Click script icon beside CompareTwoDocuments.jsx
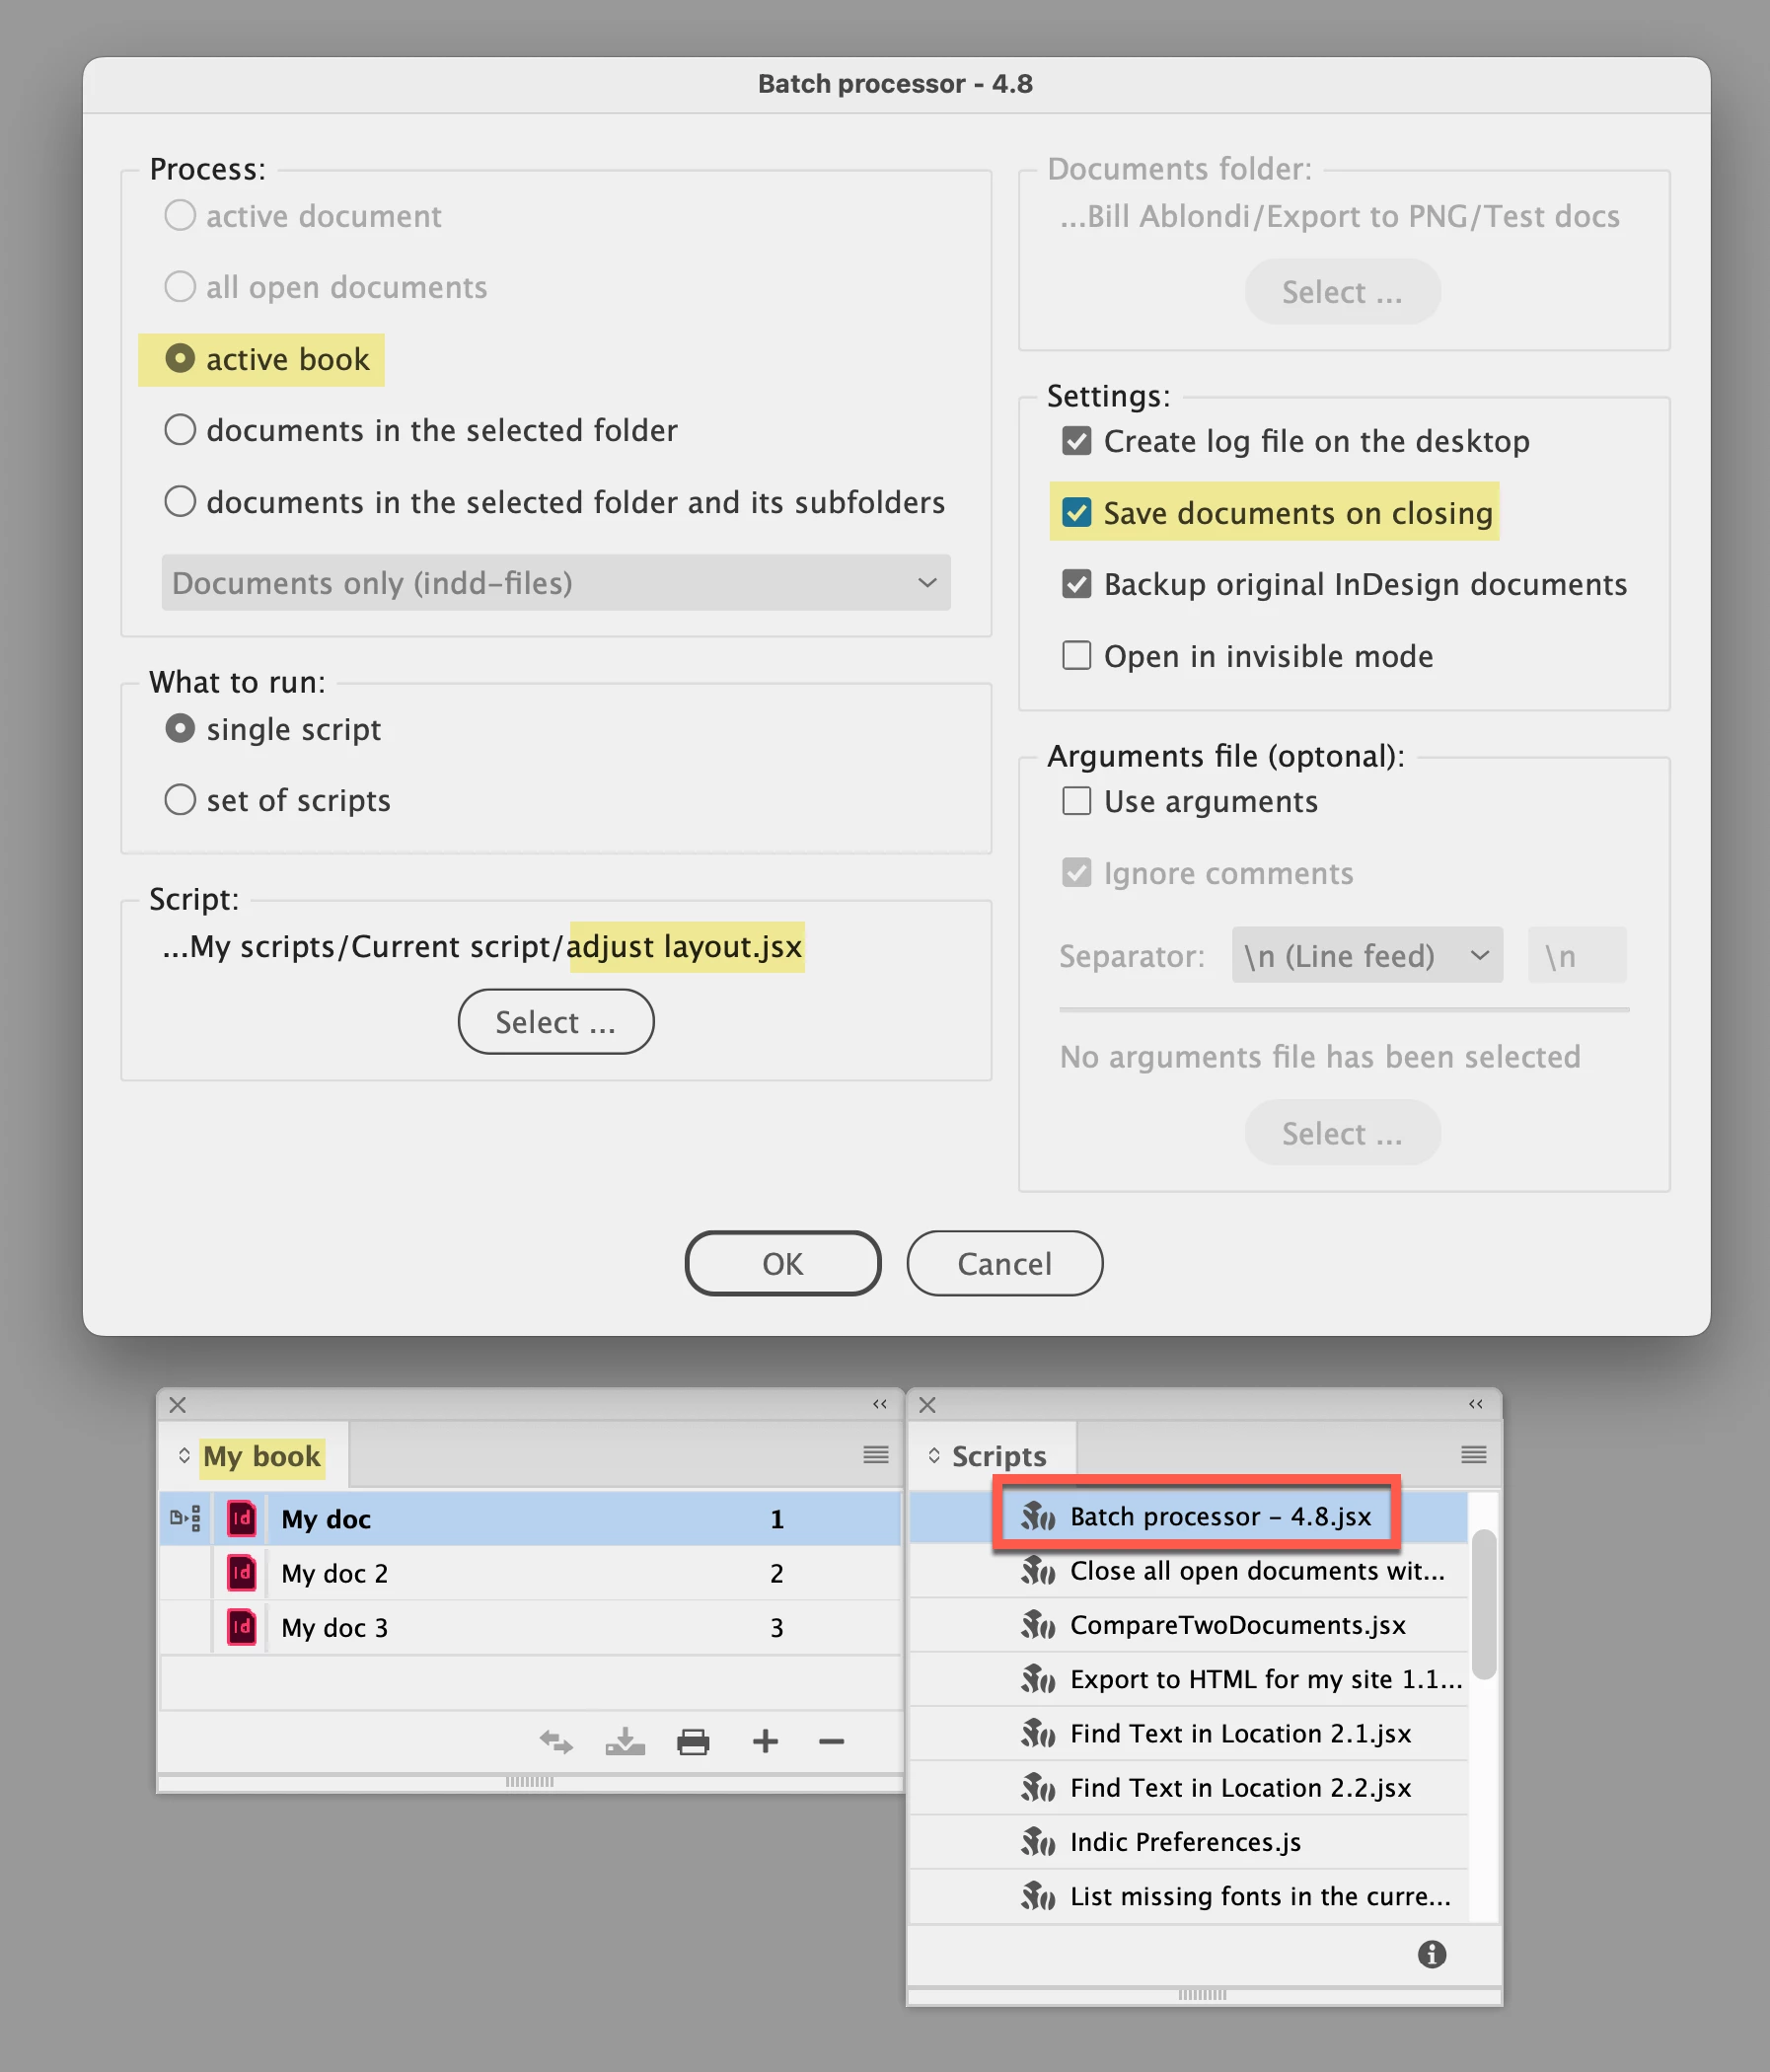This screenshot has height=2072, width=1770. click(x=1038, y=1625)
